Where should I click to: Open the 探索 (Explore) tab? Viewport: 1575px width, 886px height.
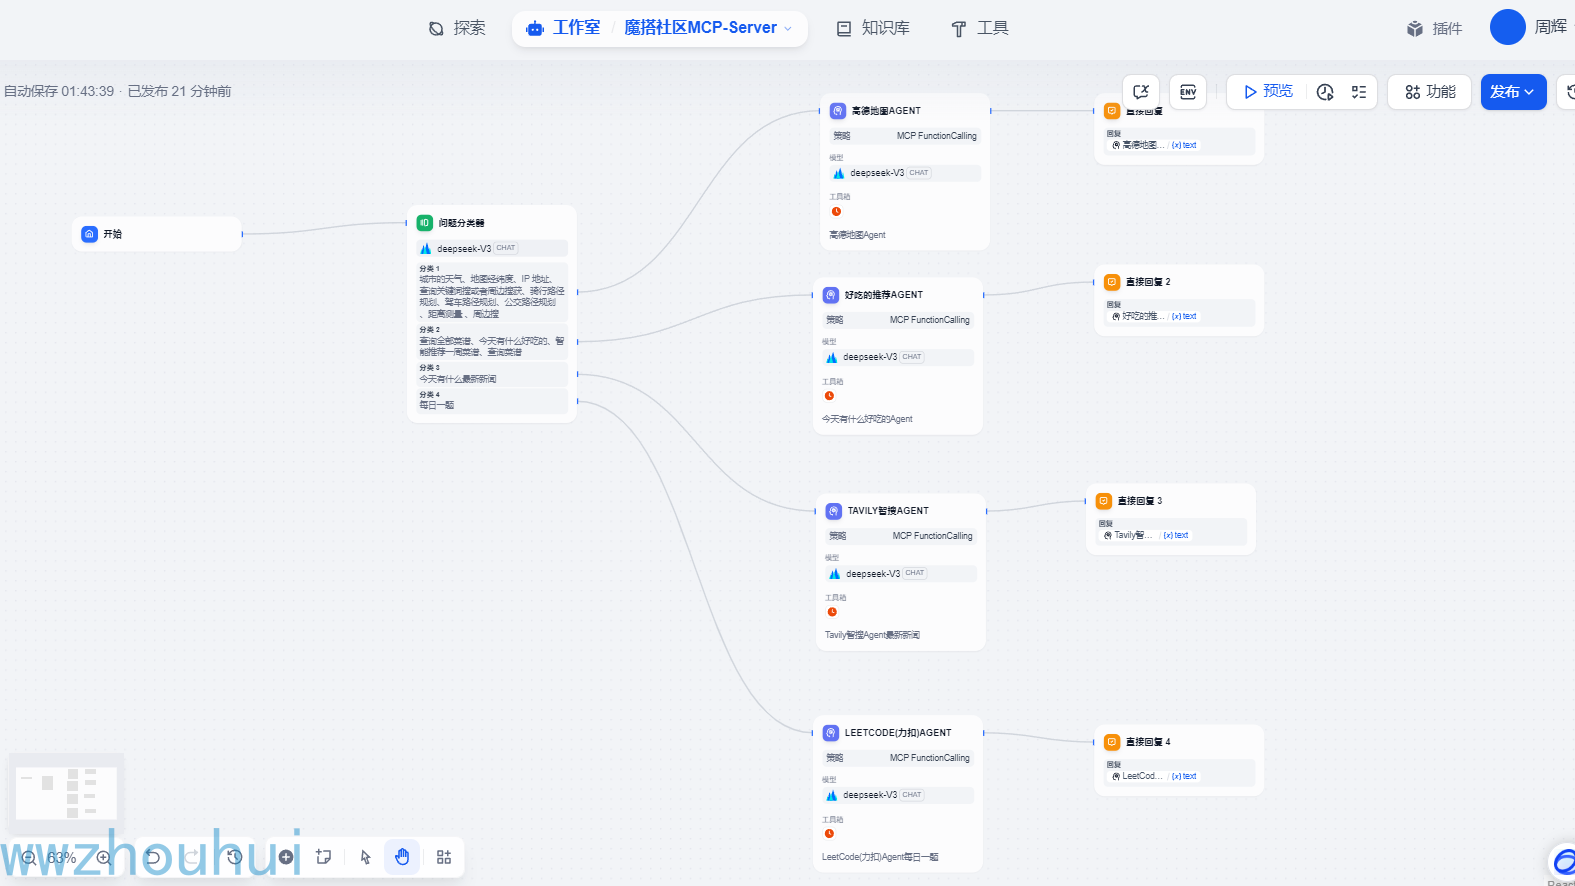457,28
